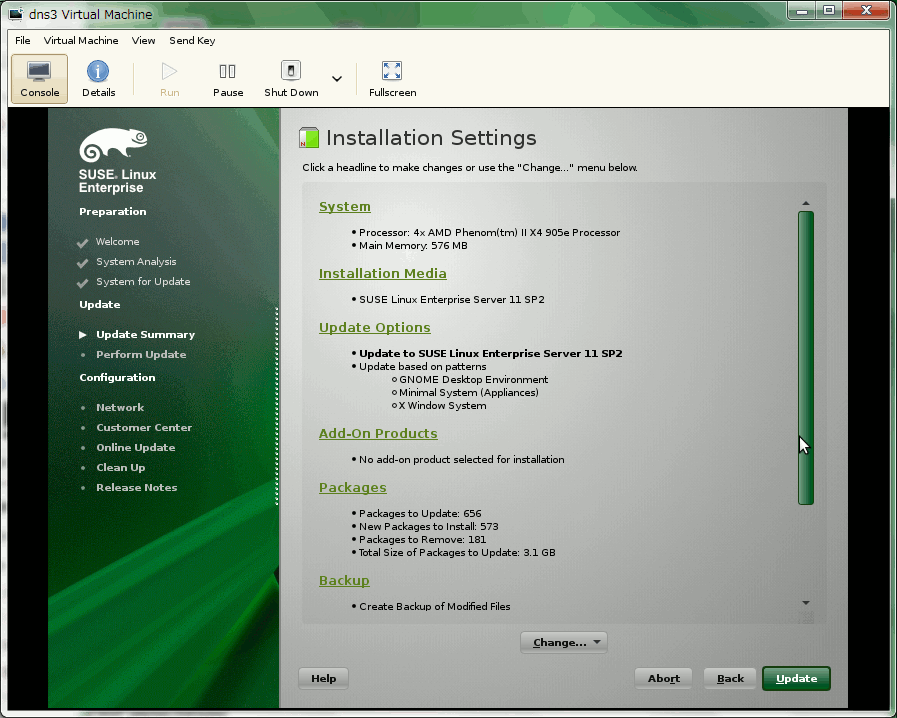
Task: Click the Perform Update sidebar step
Action: [x=141, y=355]
